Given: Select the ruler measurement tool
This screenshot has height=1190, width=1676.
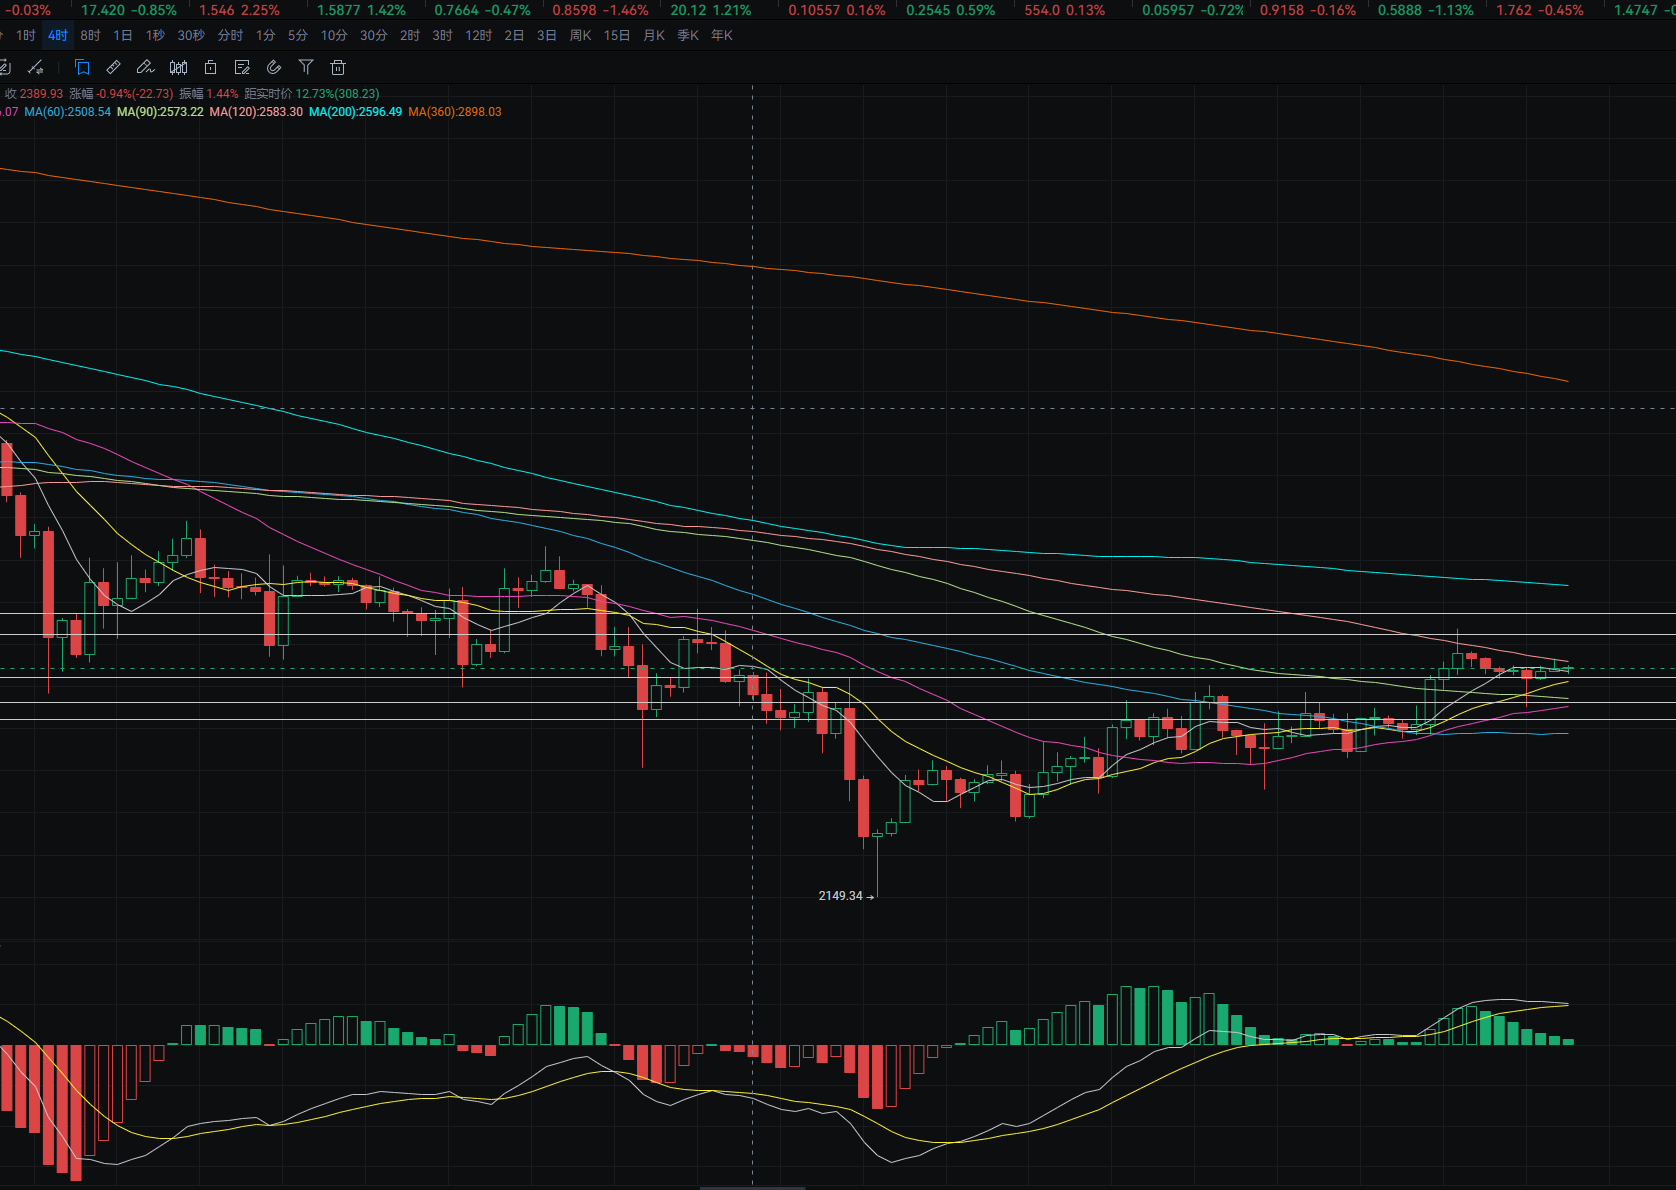Looking at the screenshot, I should click(114, 67).
